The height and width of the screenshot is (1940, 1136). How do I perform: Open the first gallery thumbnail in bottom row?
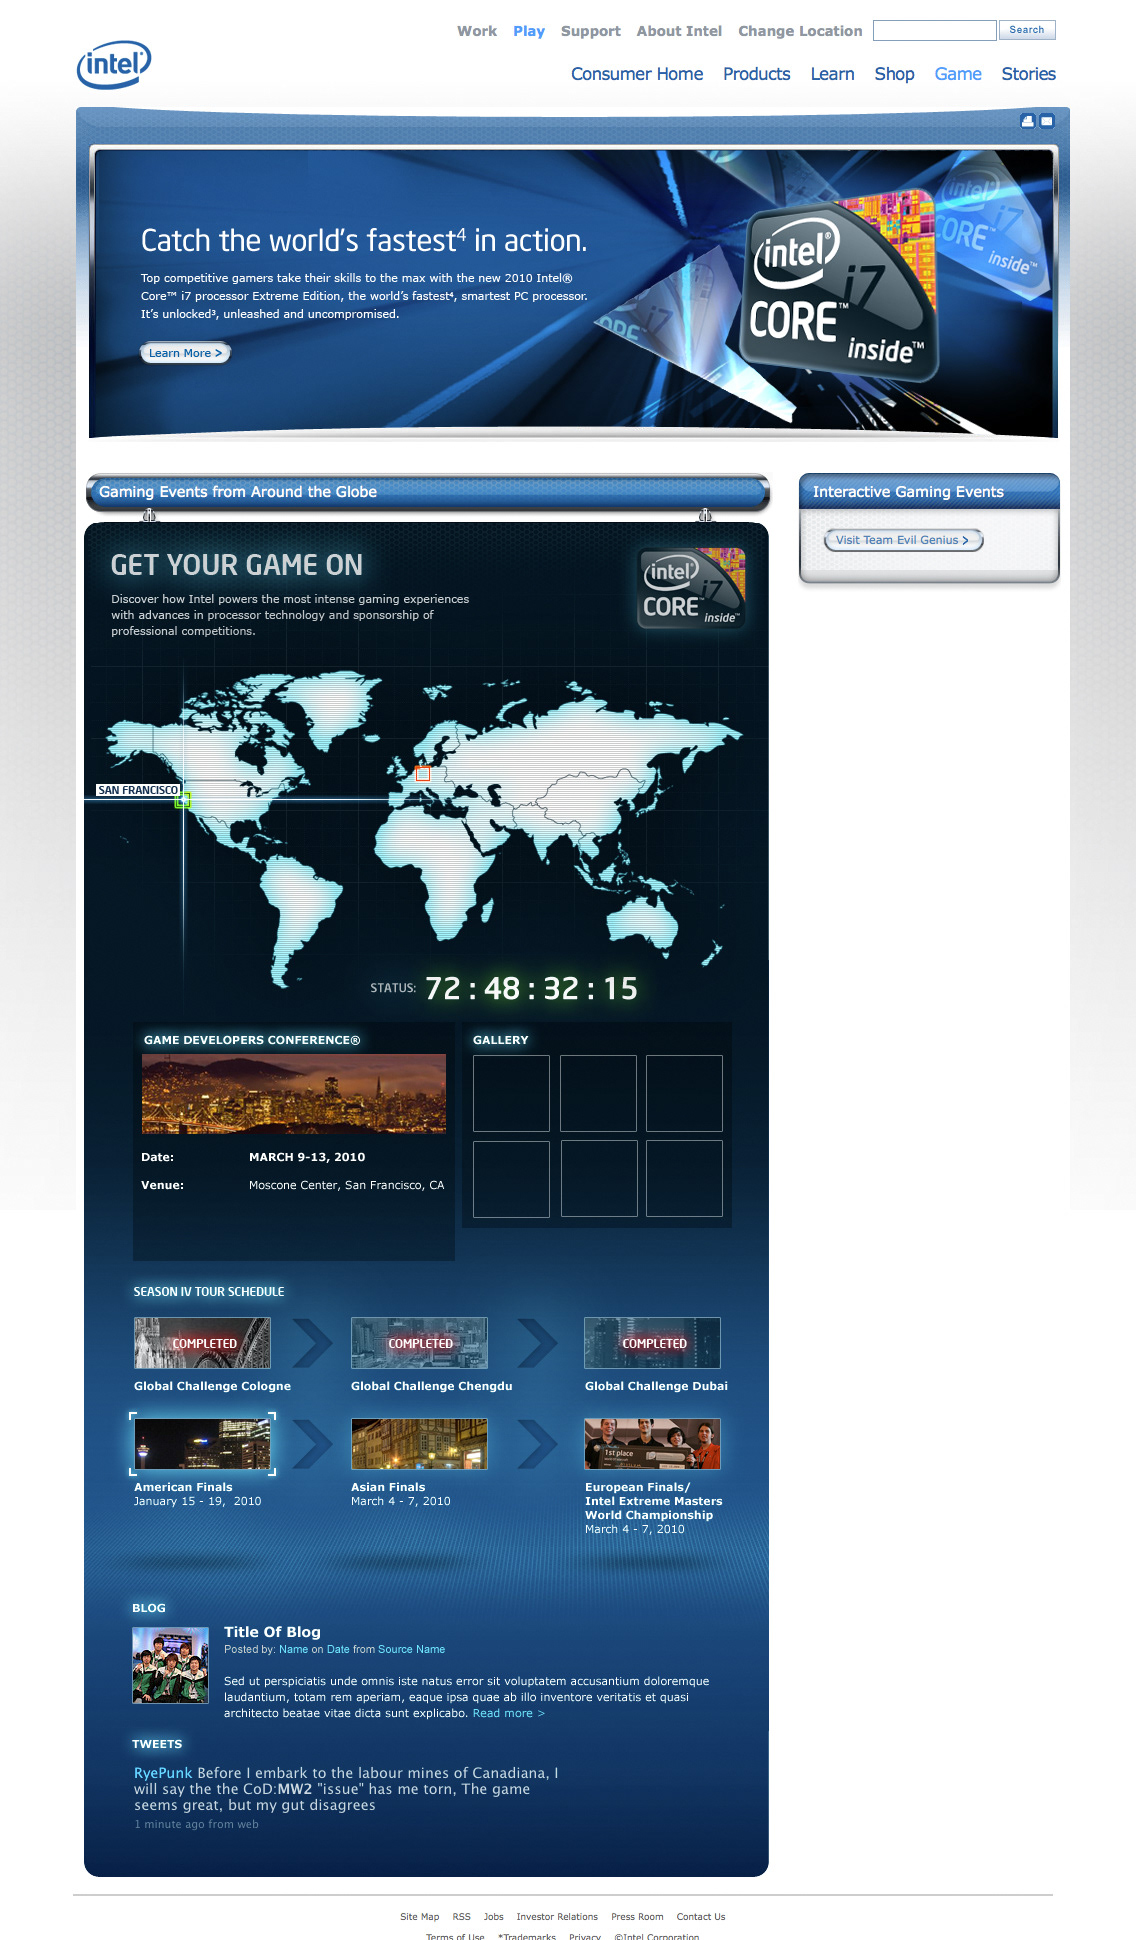pyautogui.click(x=511, y=1179)
